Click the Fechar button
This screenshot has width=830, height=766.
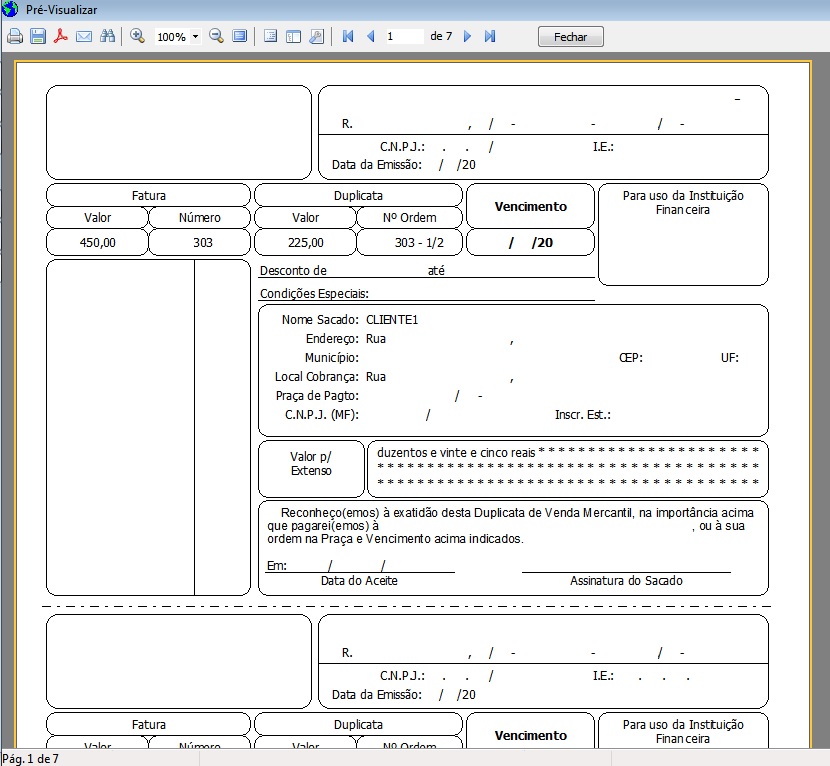click(x=571, y=37)
